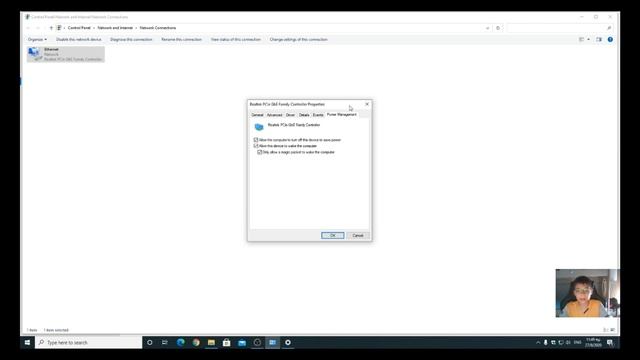Image resolution: width=640 pixels, height=360 pixels.
Task: Open Microsoft Store from the taskbar
Action: (x=227, y=342)
